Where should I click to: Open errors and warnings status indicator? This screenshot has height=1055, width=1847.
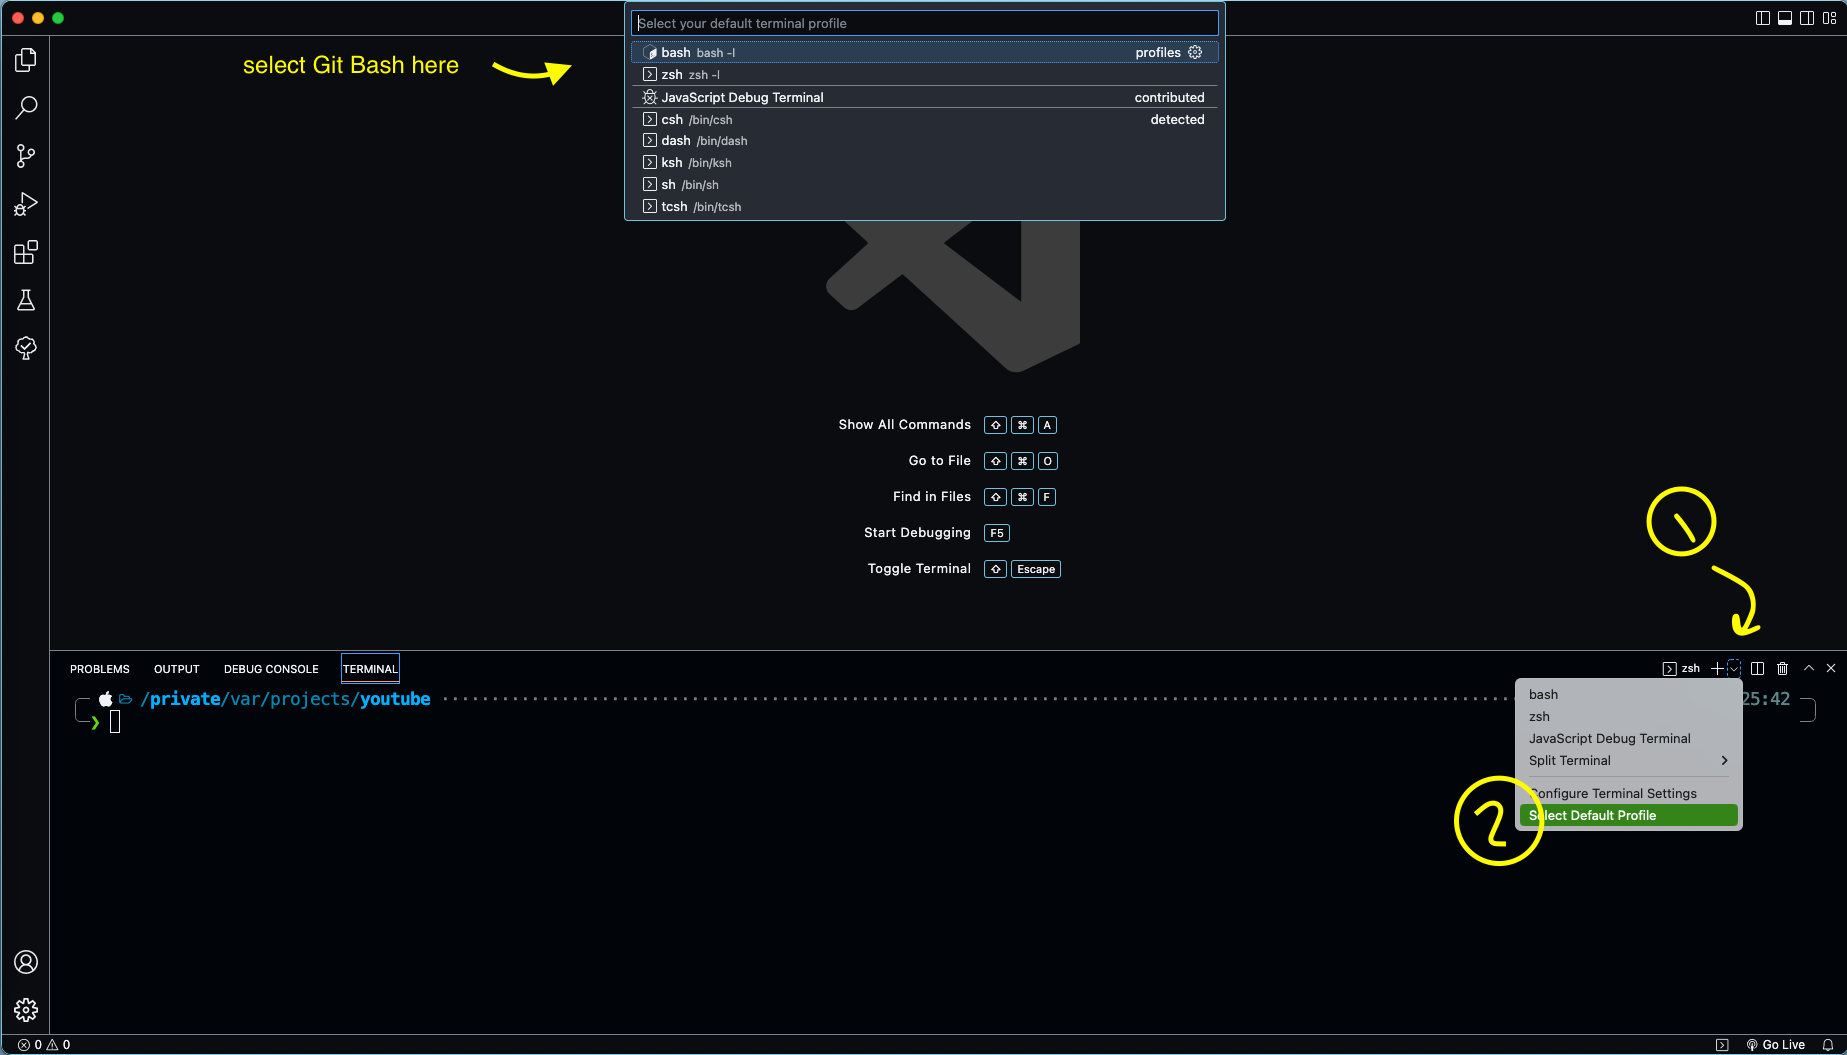point(44,1045)
